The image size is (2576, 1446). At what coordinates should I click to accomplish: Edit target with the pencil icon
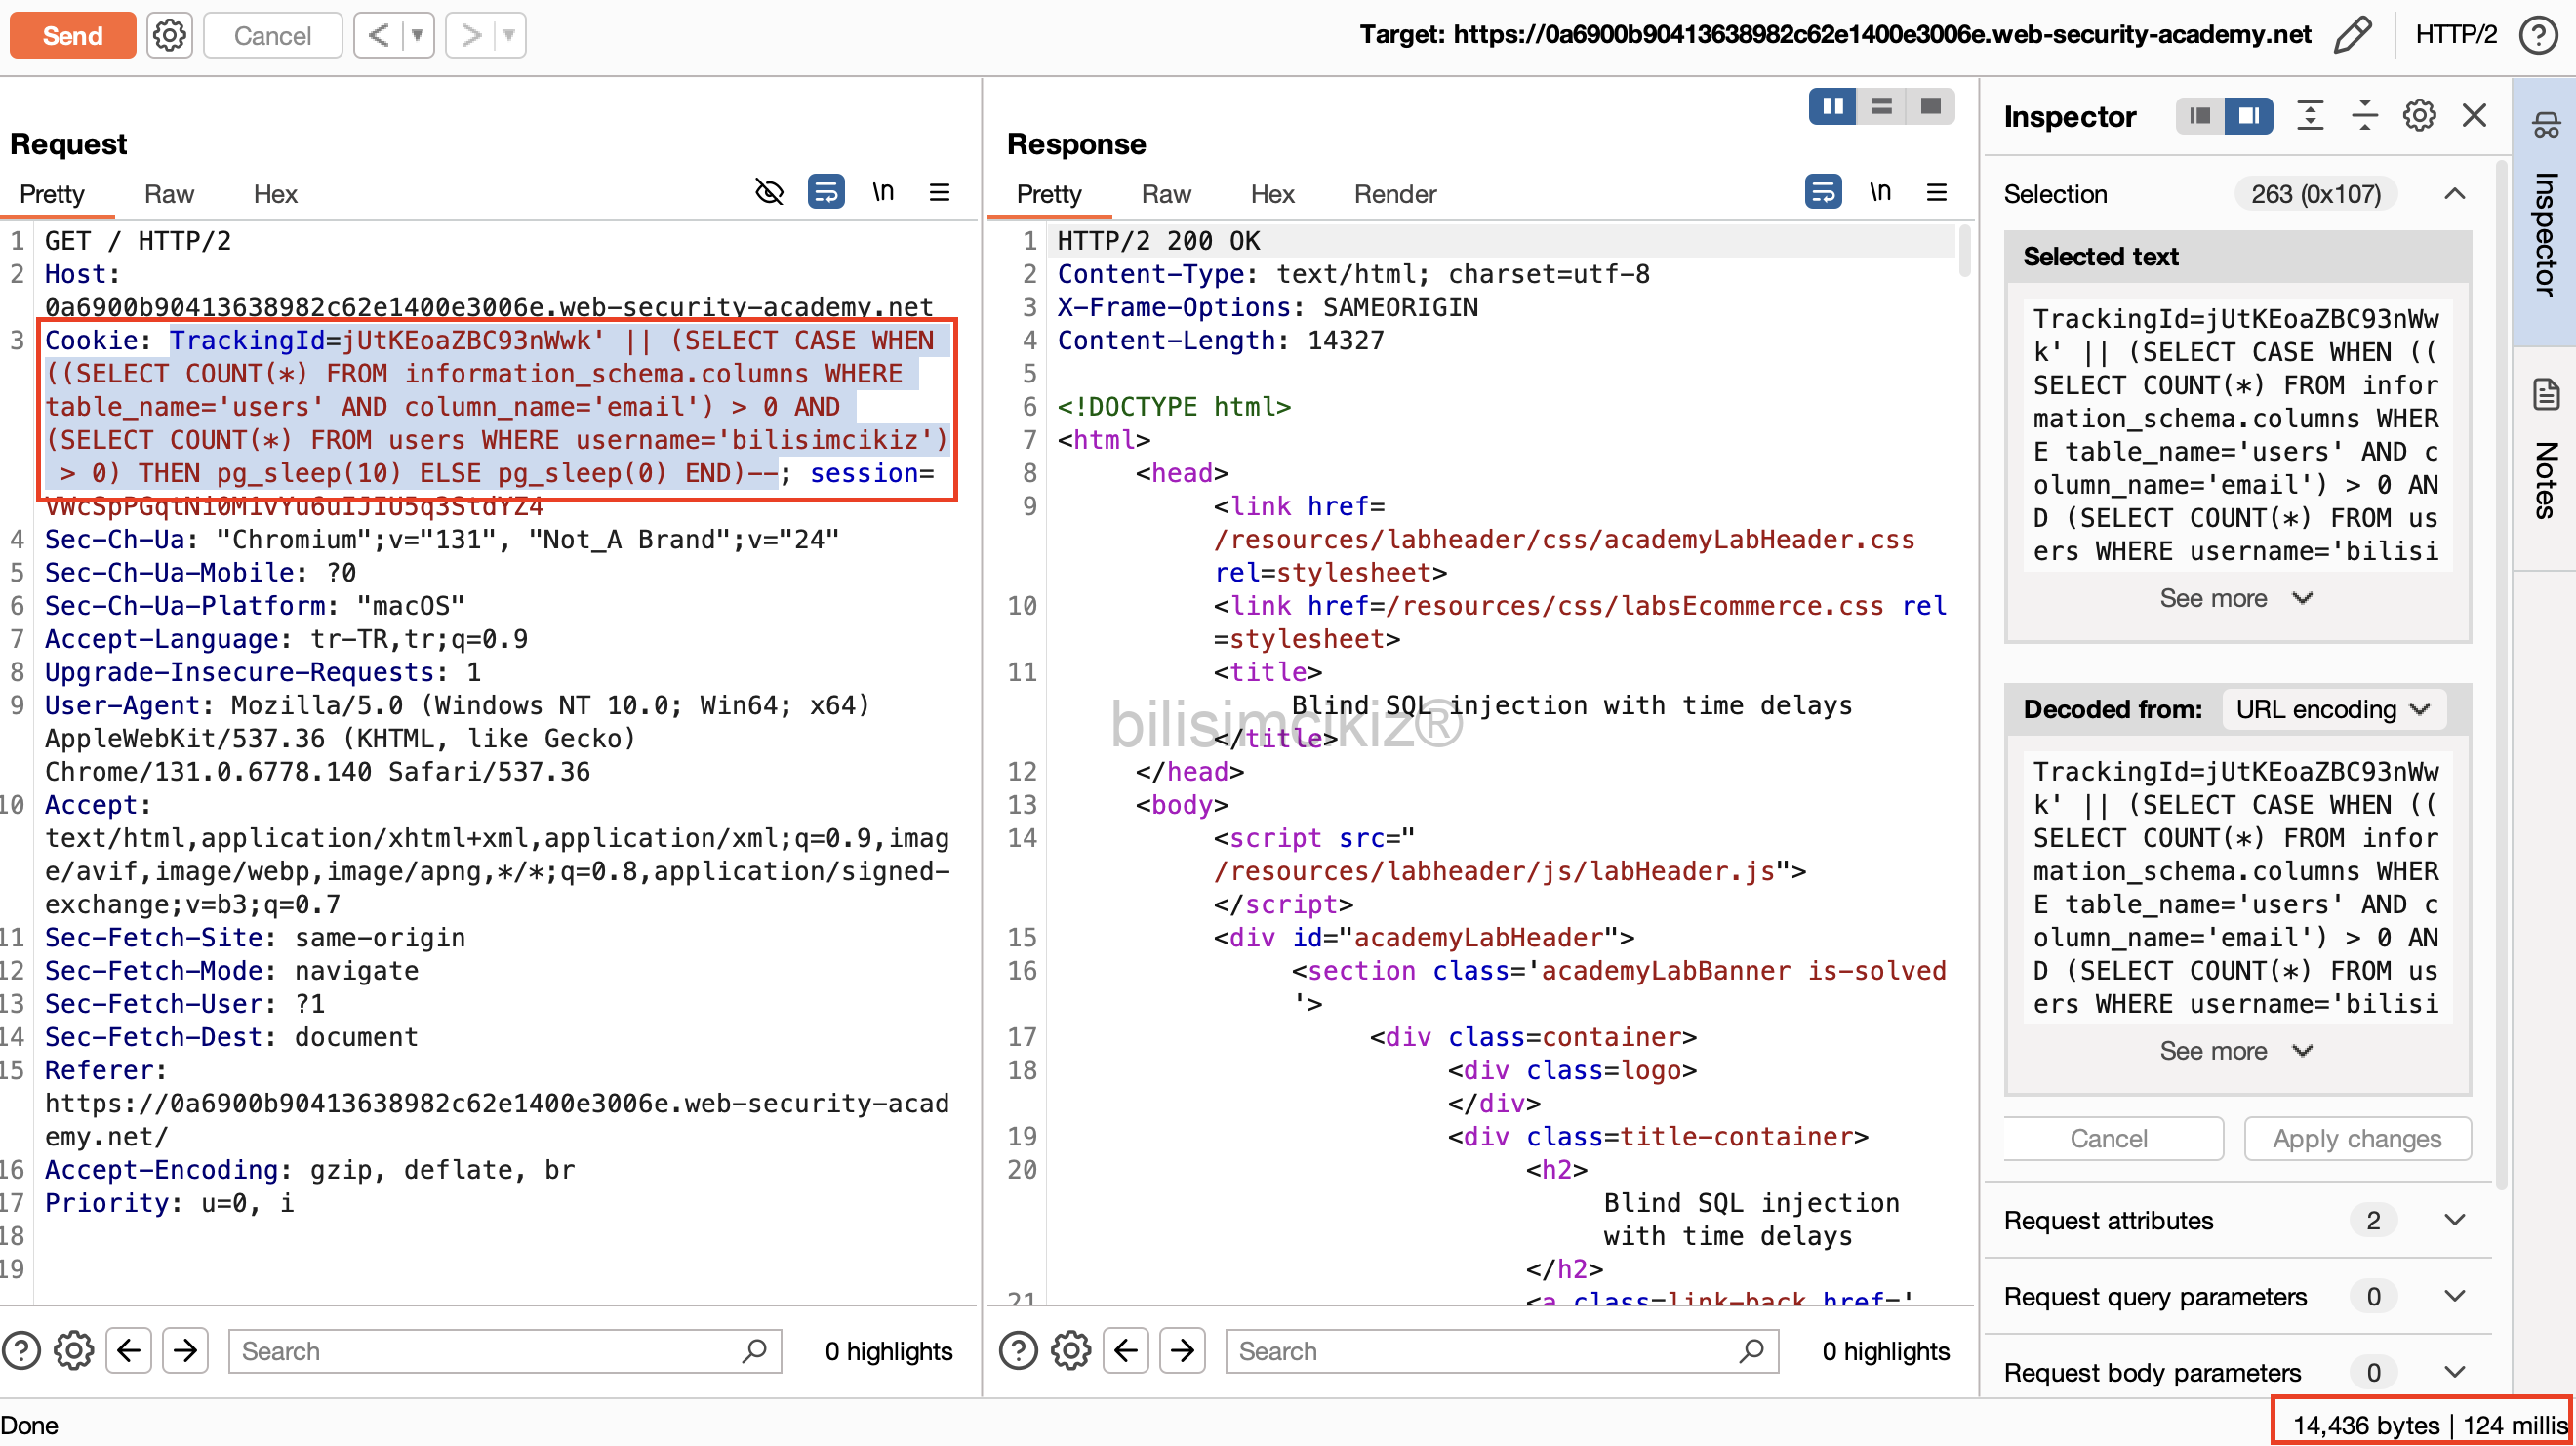pyautogui.click(x=2352, y=35)
